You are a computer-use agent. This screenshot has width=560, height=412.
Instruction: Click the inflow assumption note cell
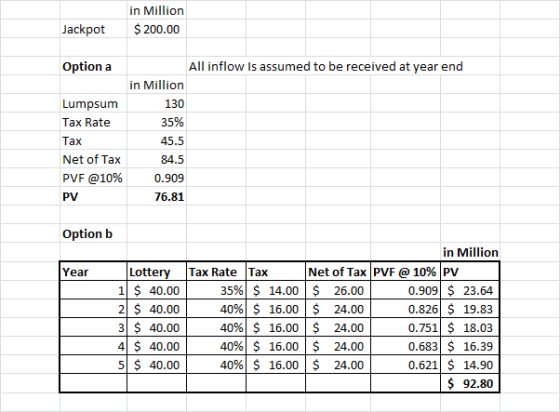pyautogui.click(x=326, y=66)
